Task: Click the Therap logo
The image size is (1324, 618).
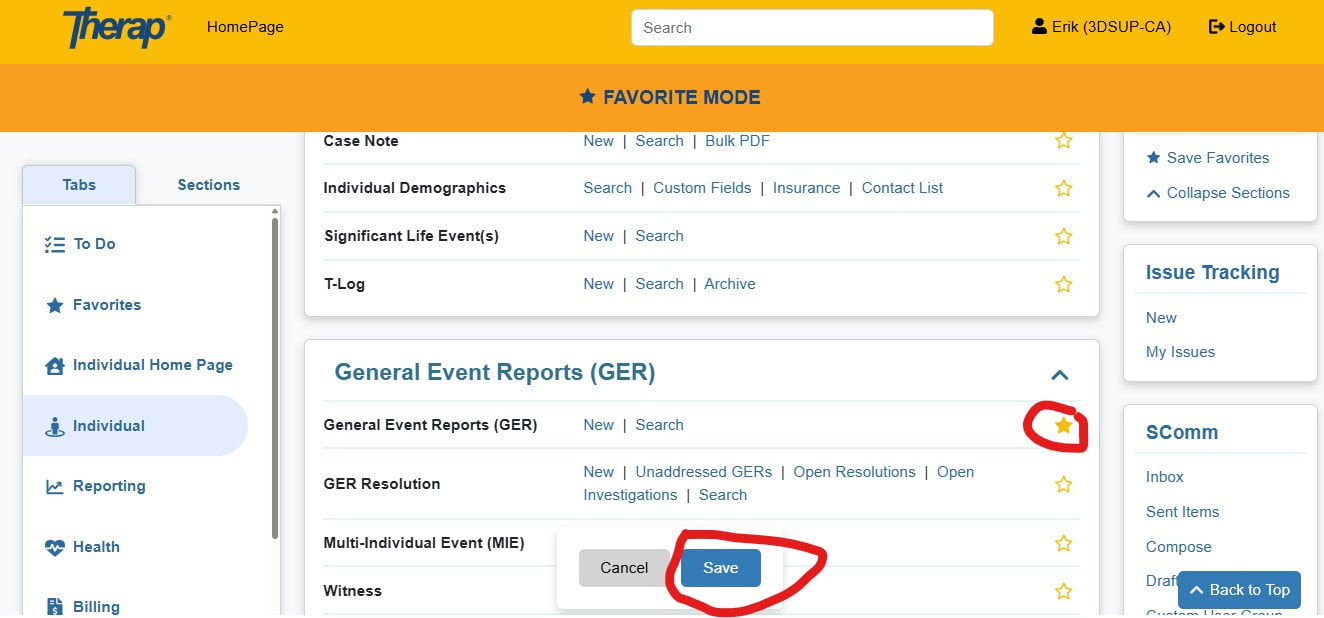Action: (x=115, y=28)
